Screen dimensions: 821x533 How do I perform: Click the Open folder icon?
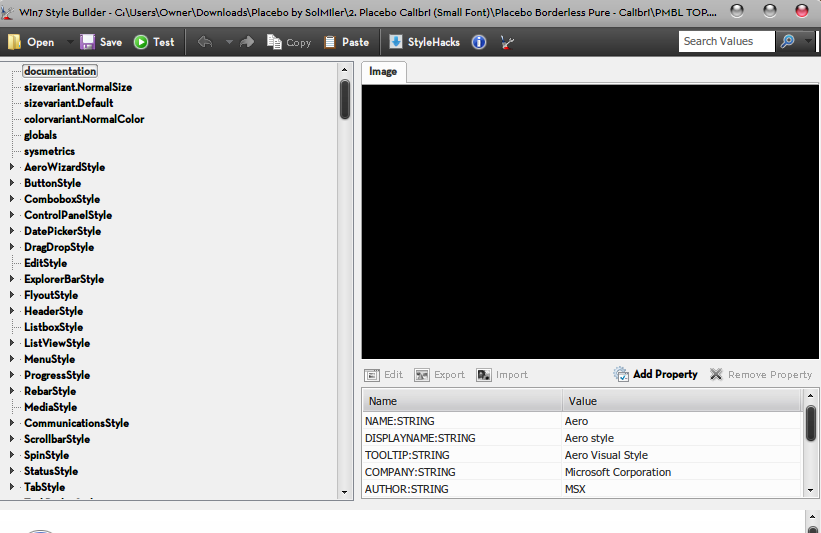[x=14, y=42]
